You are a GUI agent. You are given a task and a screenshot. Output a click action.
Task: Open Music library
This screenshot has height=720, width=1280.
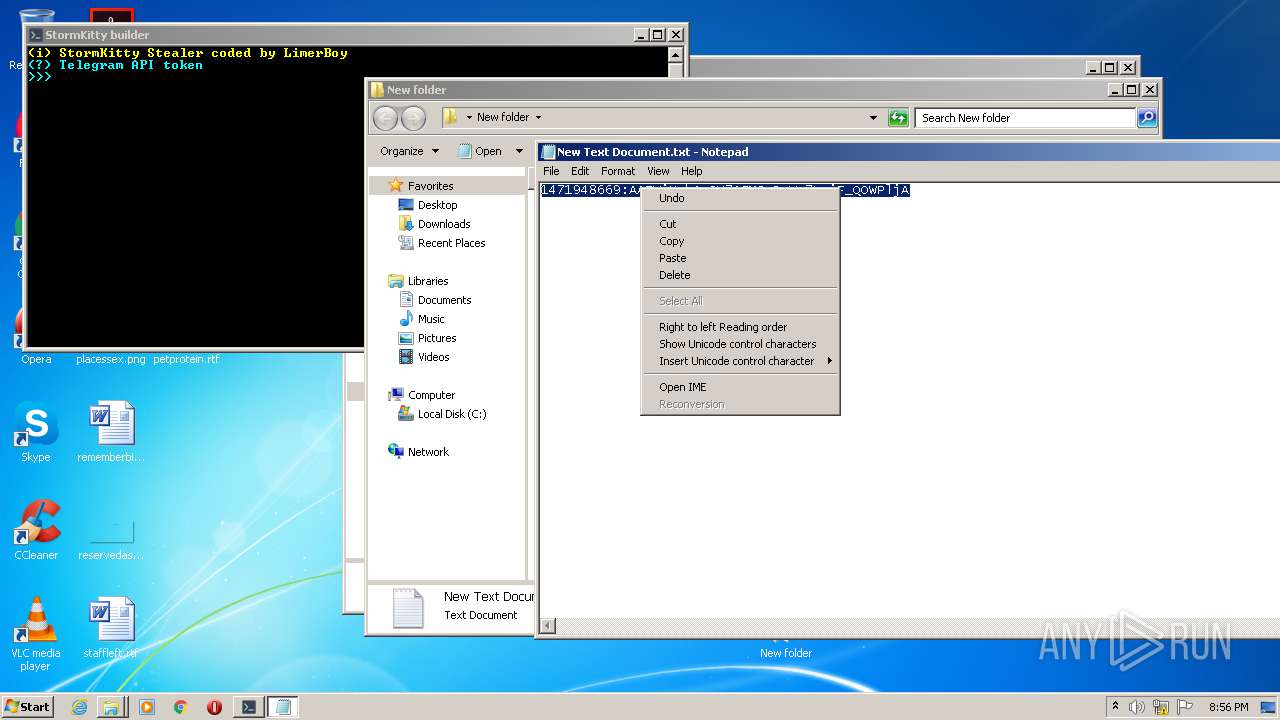pos(431,319)
